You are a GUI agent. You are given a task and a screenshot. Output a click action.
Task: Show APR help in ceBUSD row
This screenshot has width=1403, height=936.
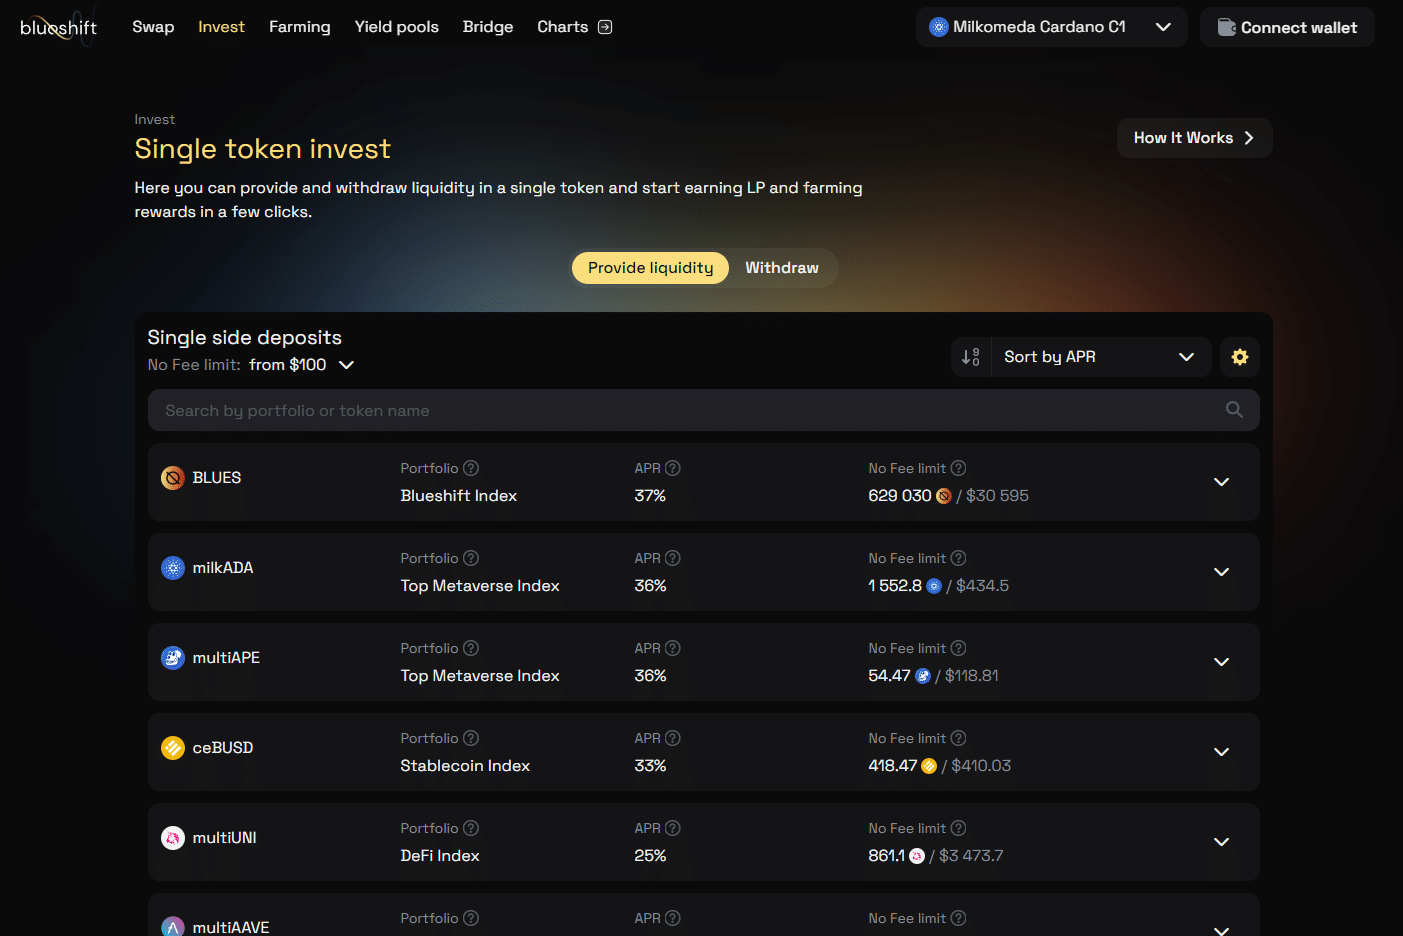673,738
